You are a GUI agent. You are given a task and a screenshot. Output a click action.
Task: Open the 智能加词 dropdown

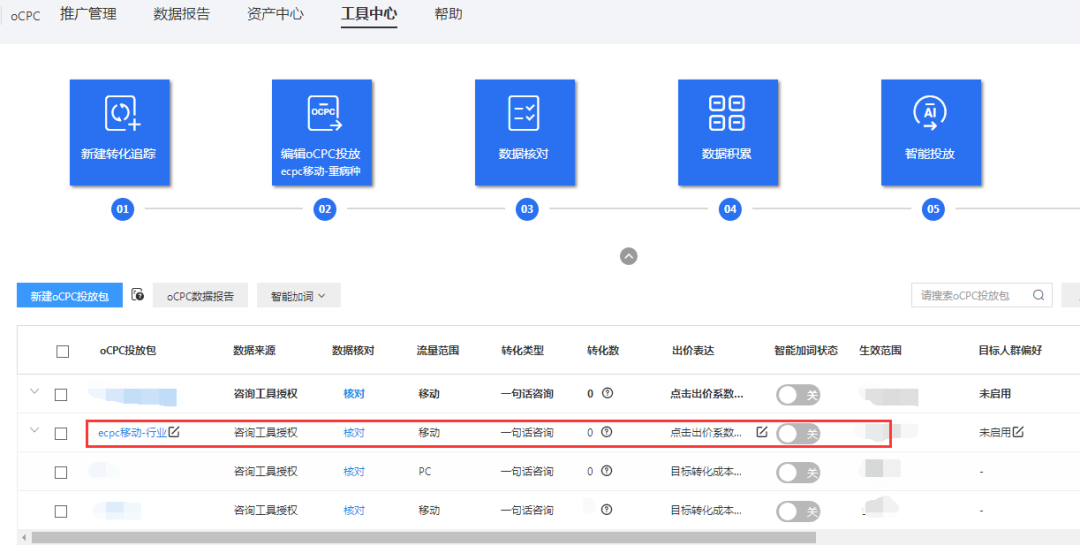[x=298, y=295]
